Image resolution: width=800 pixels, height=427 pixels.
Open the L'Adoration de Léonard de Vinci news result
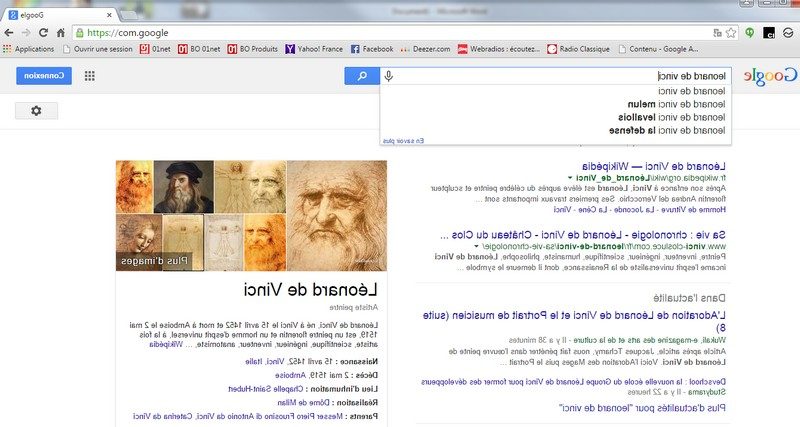574,321
